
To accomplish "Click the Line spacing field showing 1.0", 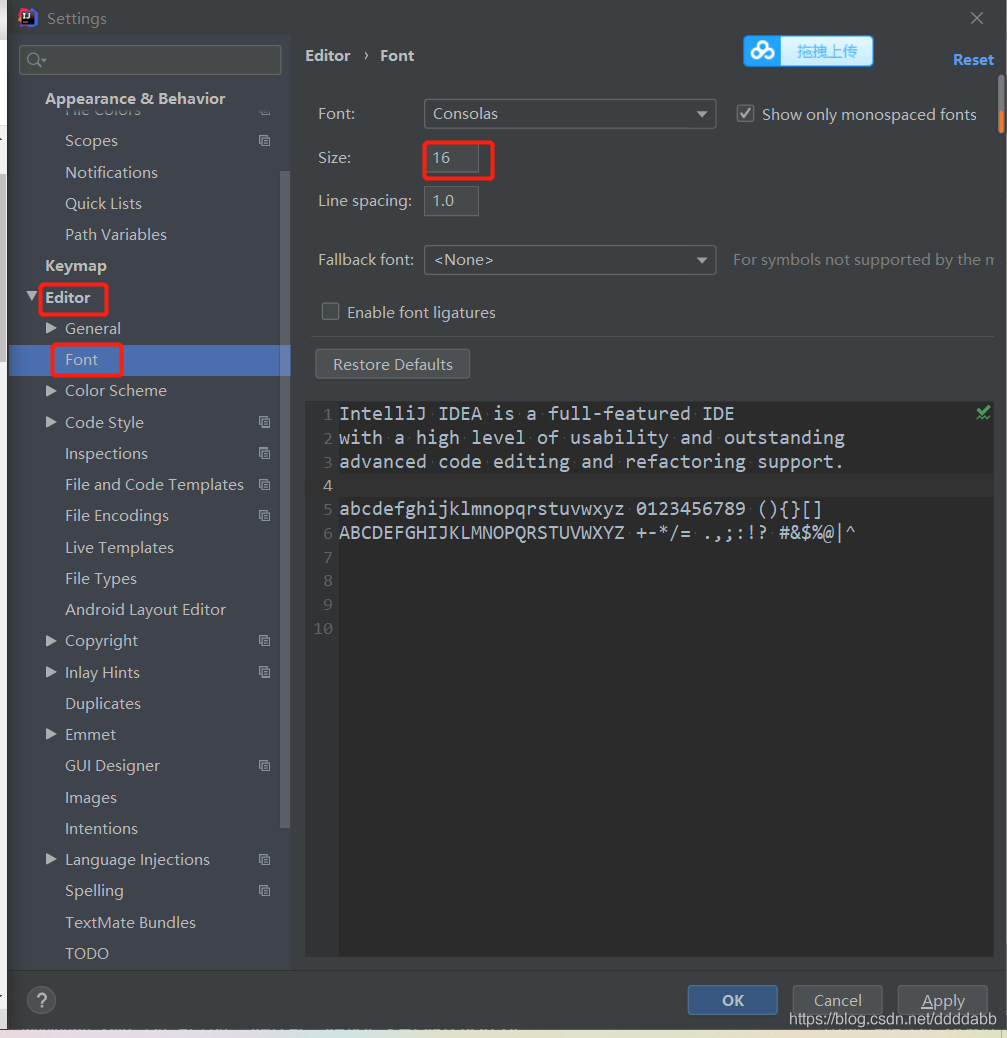I will pyautogui.click(x=451, y=201).
